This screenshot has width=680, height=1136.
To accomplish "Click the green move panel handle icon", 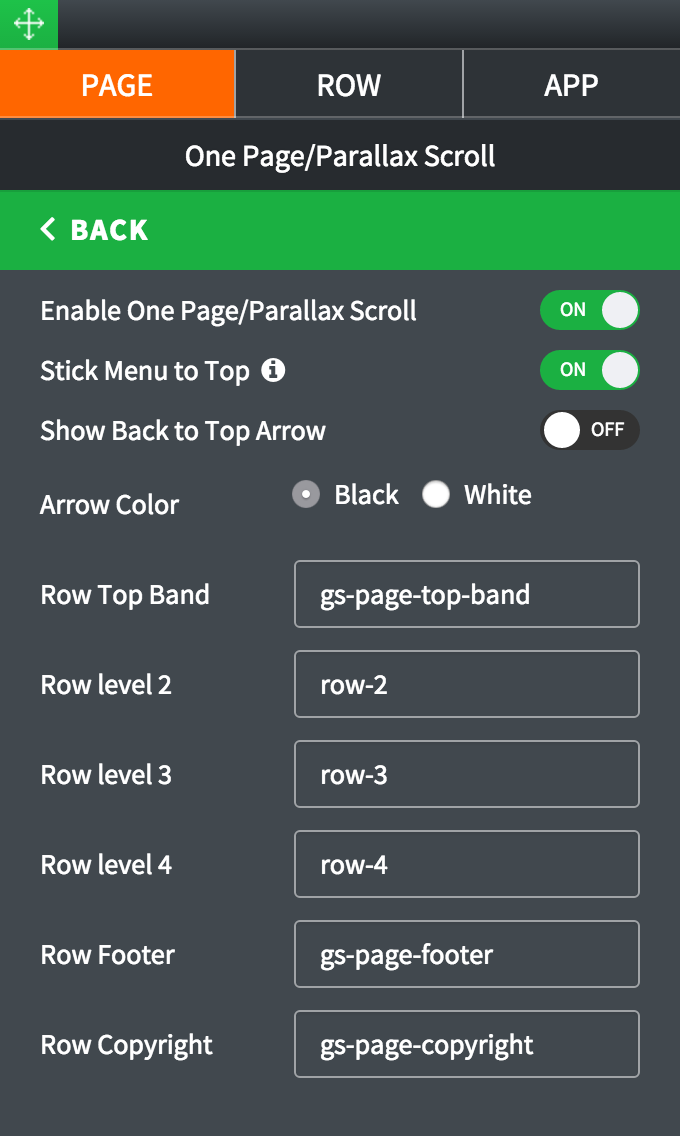I will [29, 24].
